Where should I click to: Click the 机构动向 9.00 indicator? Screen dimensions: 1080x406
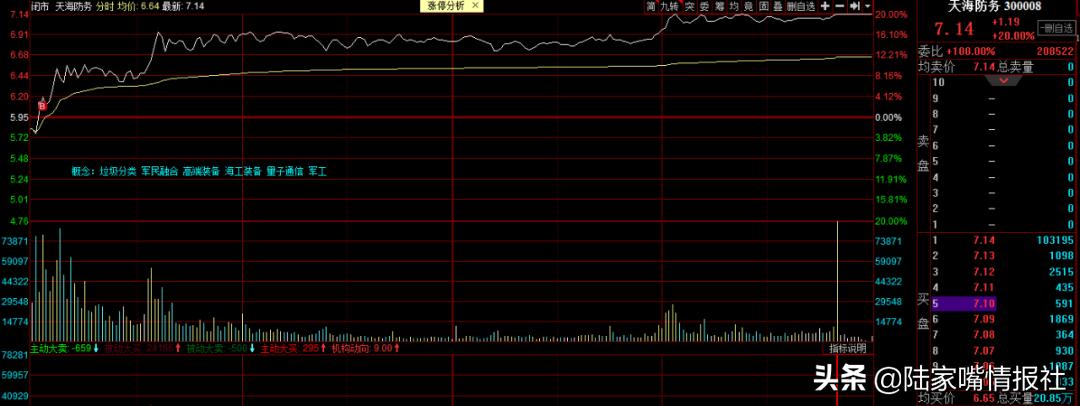coord(365,348)
